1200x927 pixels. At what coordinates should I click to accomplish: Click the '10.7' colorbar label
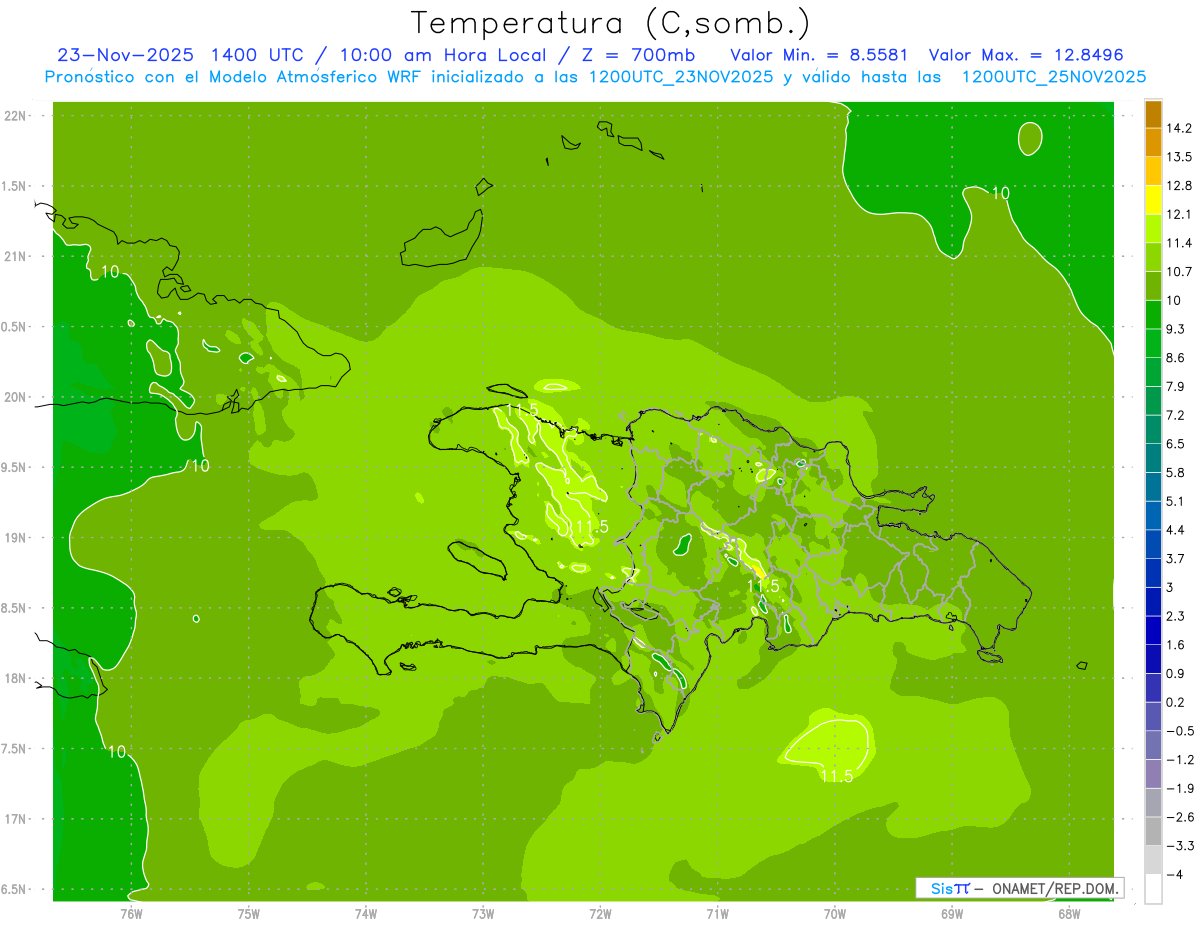coord(1179,272)
